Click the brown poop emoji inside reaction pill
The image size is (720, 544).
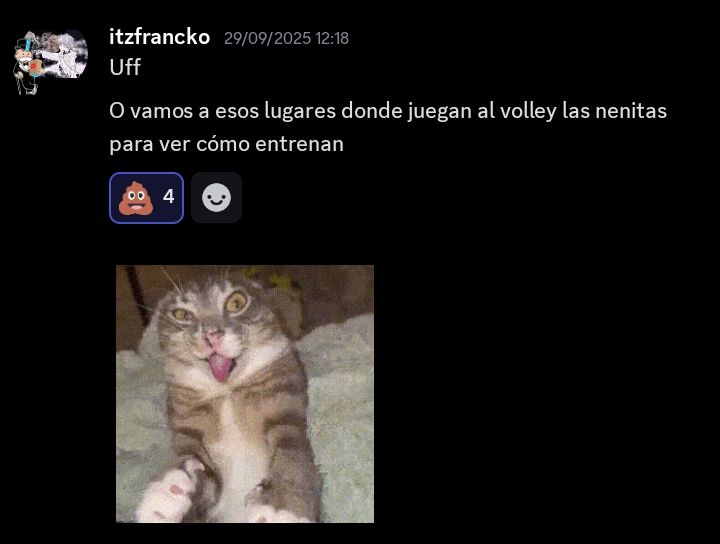[x=135, y=198]
